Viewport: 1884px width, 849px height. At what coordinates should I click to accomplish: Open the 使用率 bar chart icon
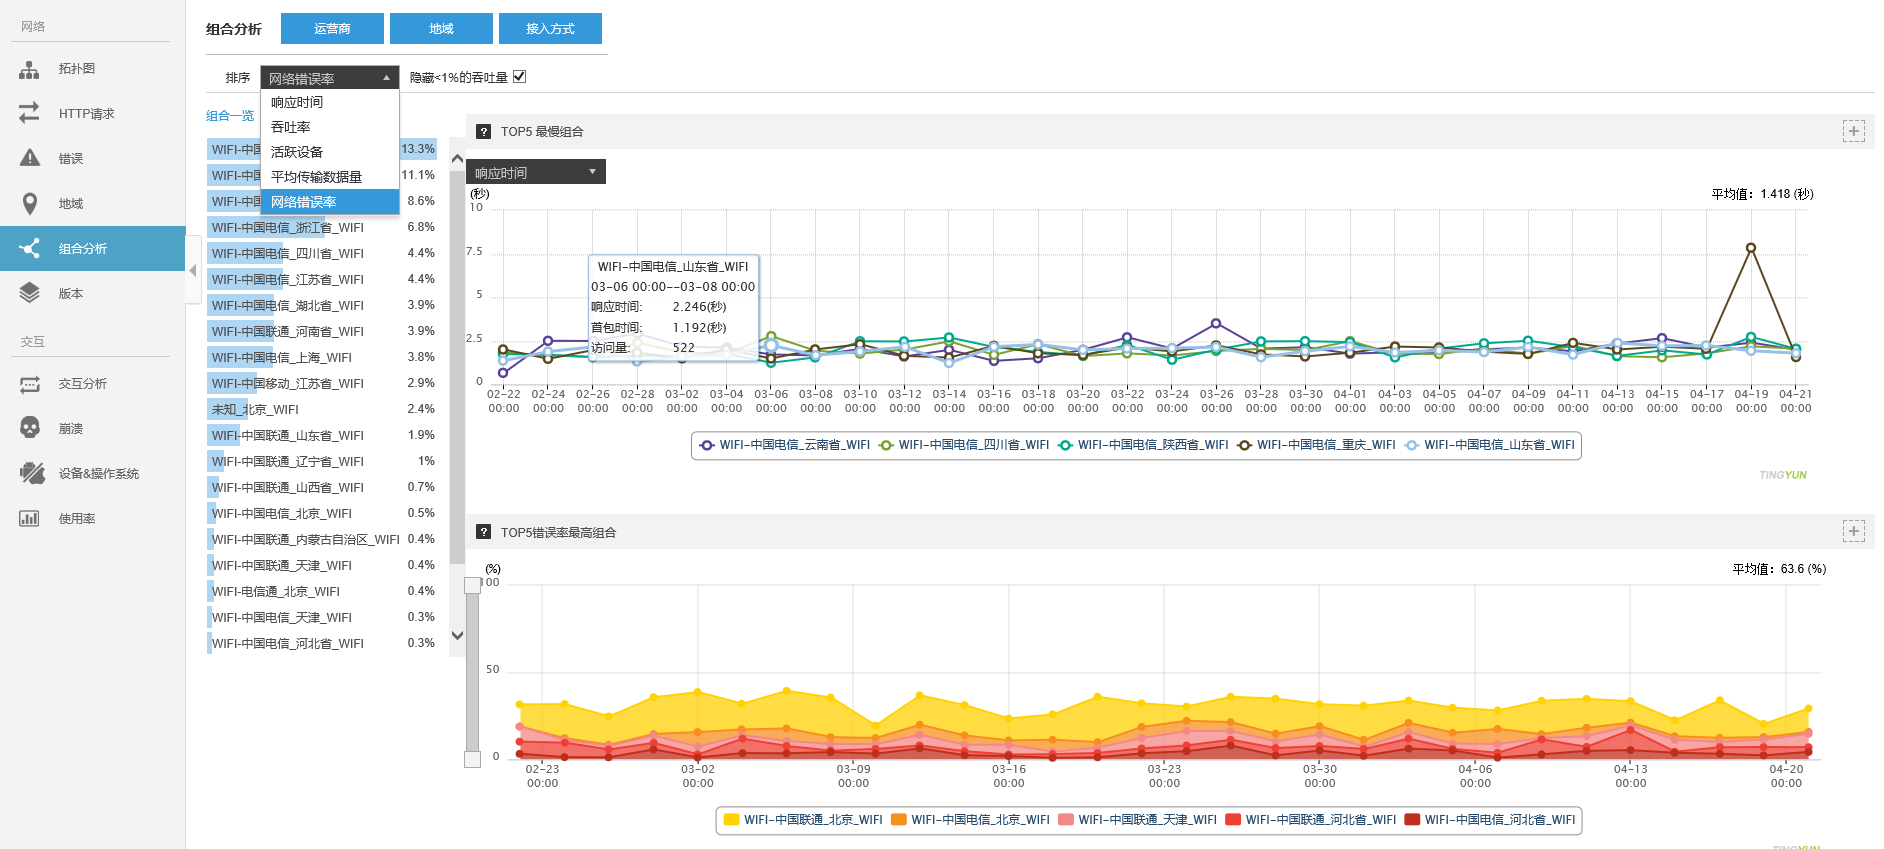click(x=30, y=518)
